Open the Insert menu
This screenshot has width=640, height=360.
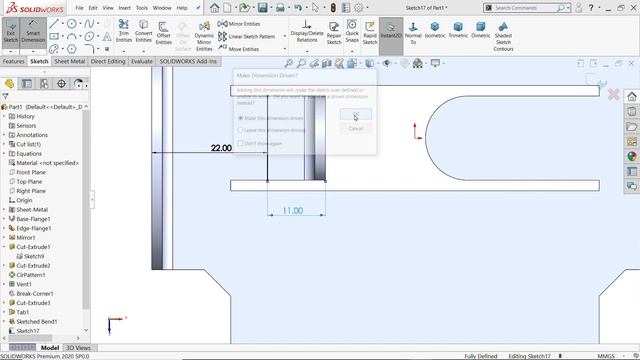(124, 8)
